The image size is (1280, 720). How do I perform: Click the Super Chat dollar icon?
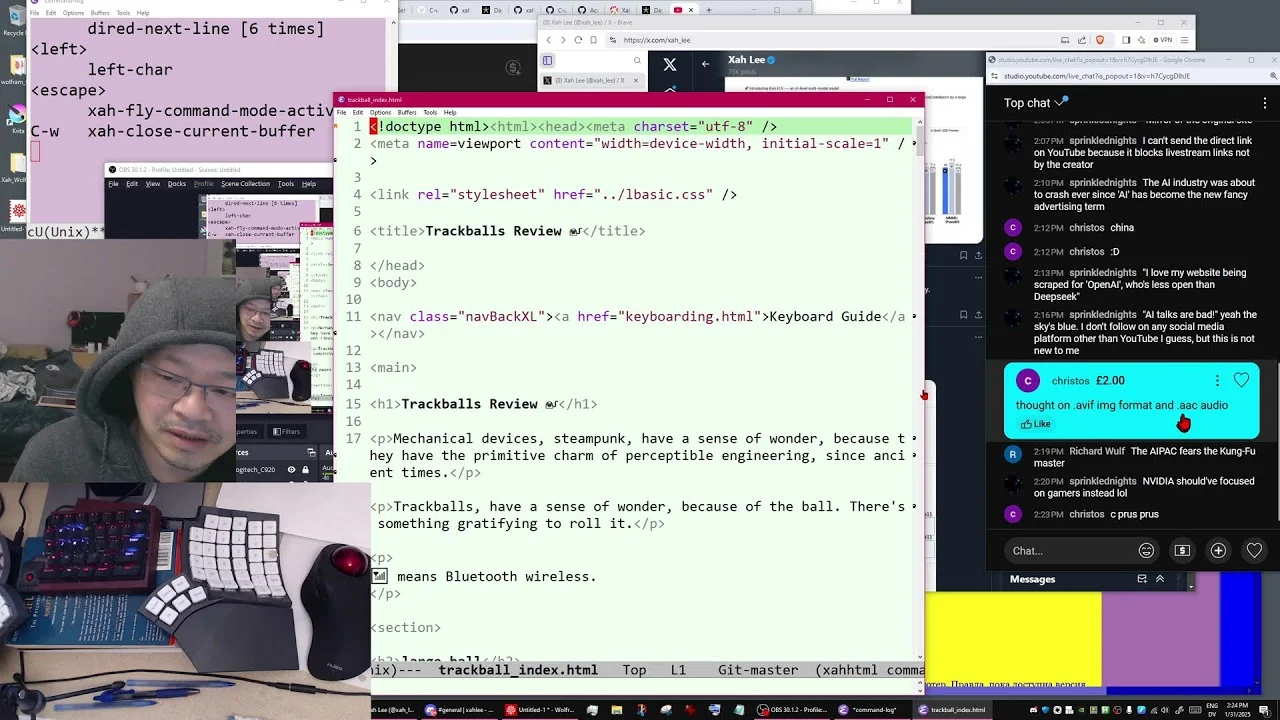tap(1182, 551)
